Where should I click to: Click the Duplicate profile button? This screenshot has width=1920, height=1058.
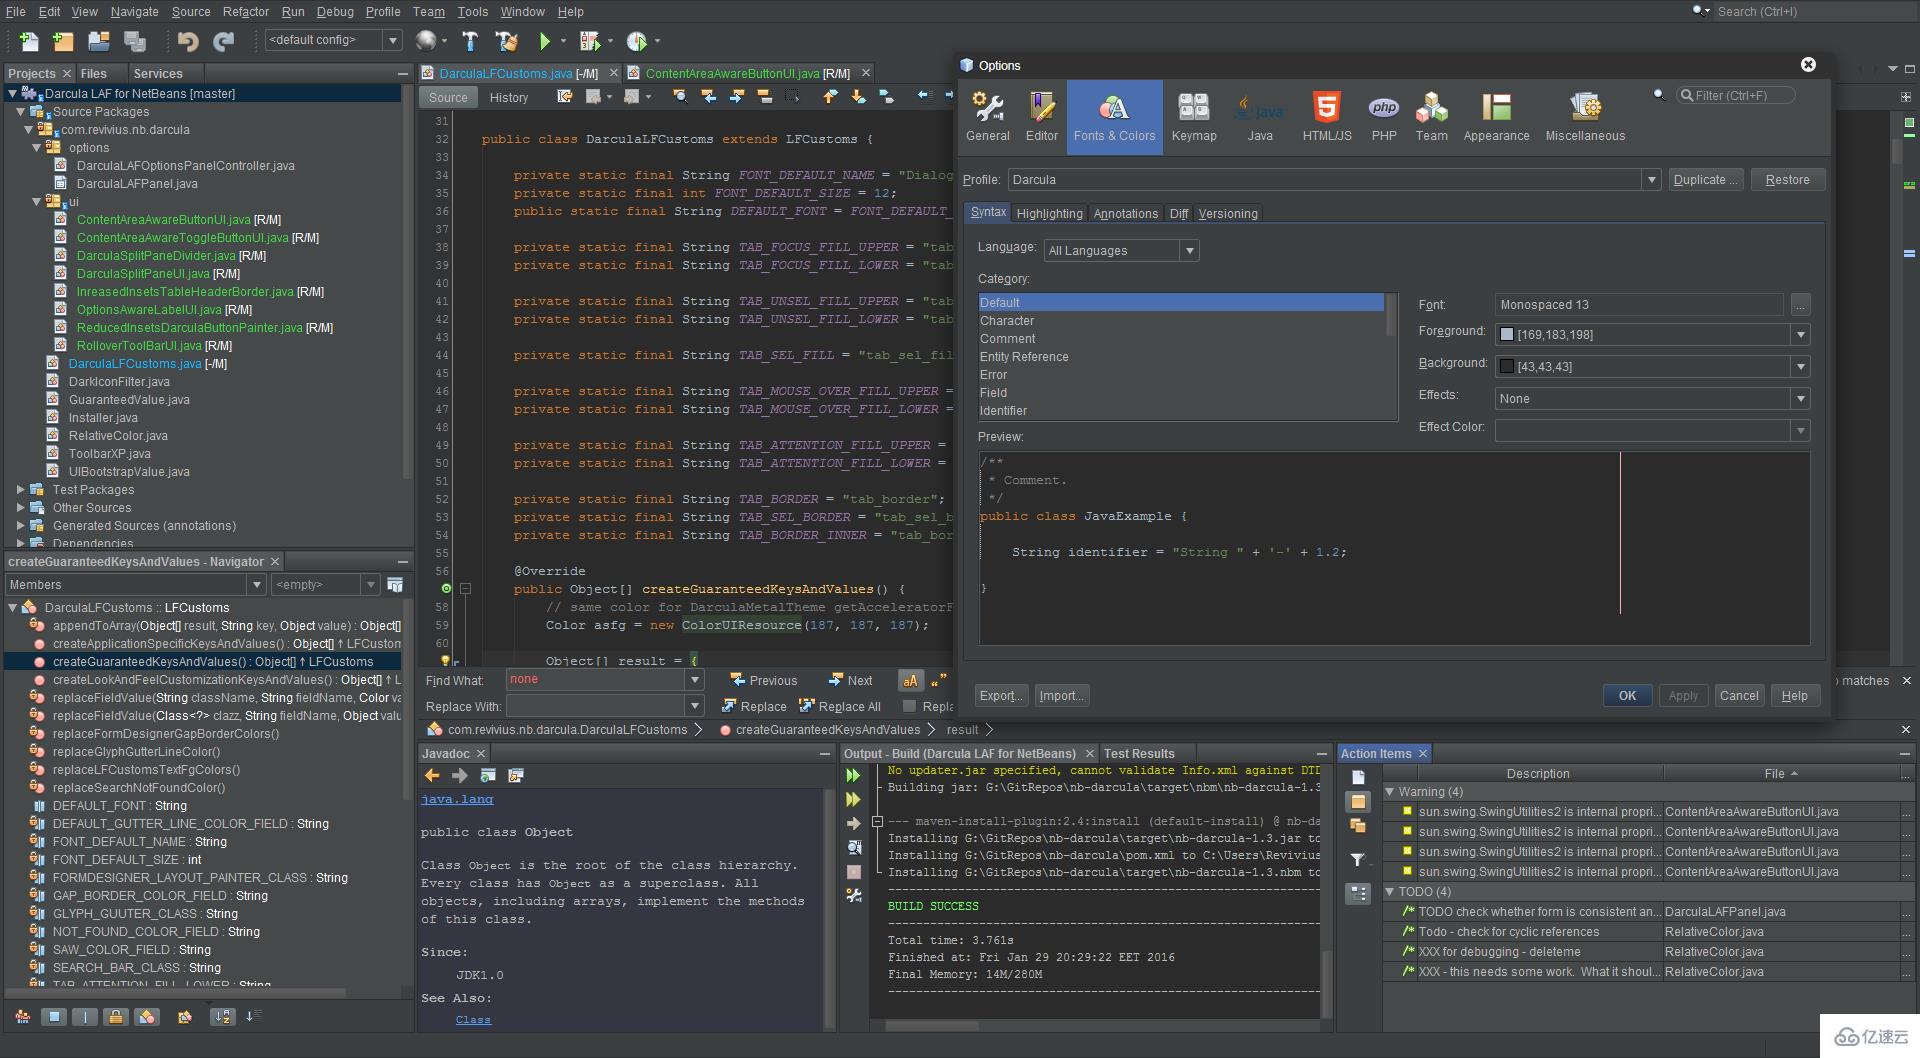pos(1705,180)
